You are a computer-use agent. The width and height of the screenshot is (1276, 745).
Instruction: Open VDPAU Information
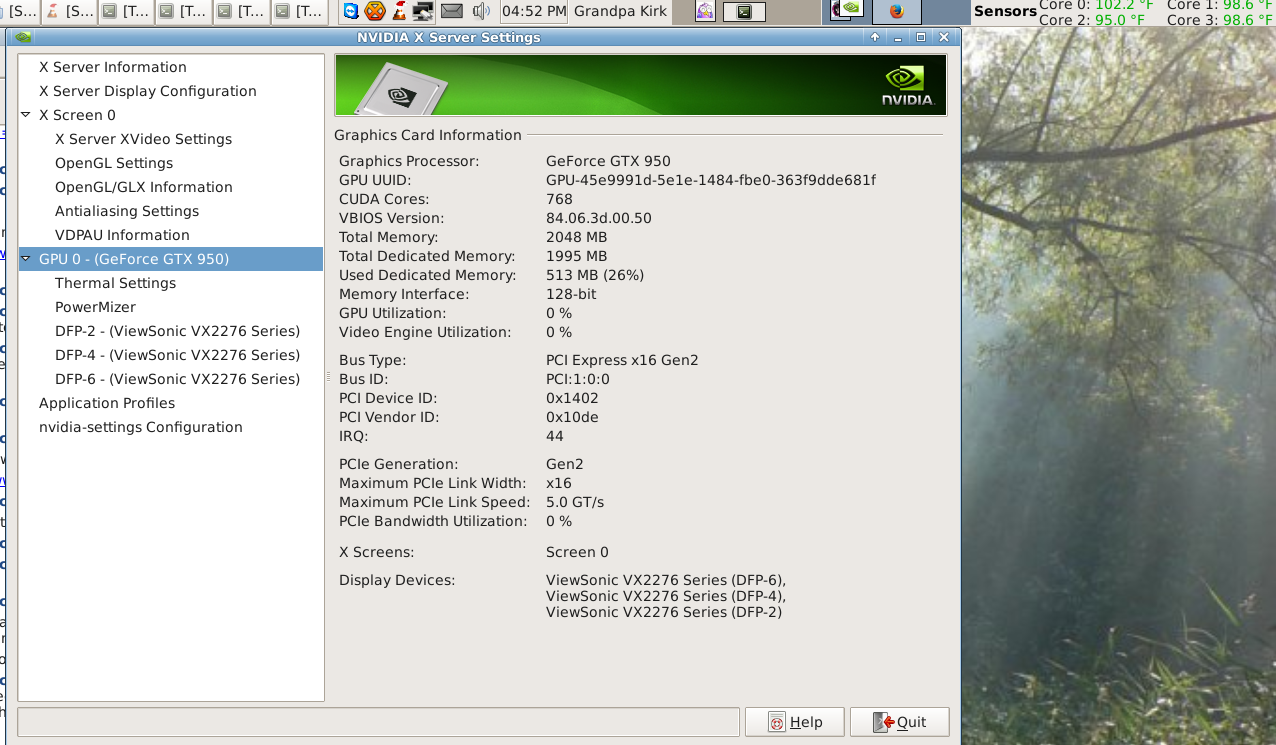[122, 235]
